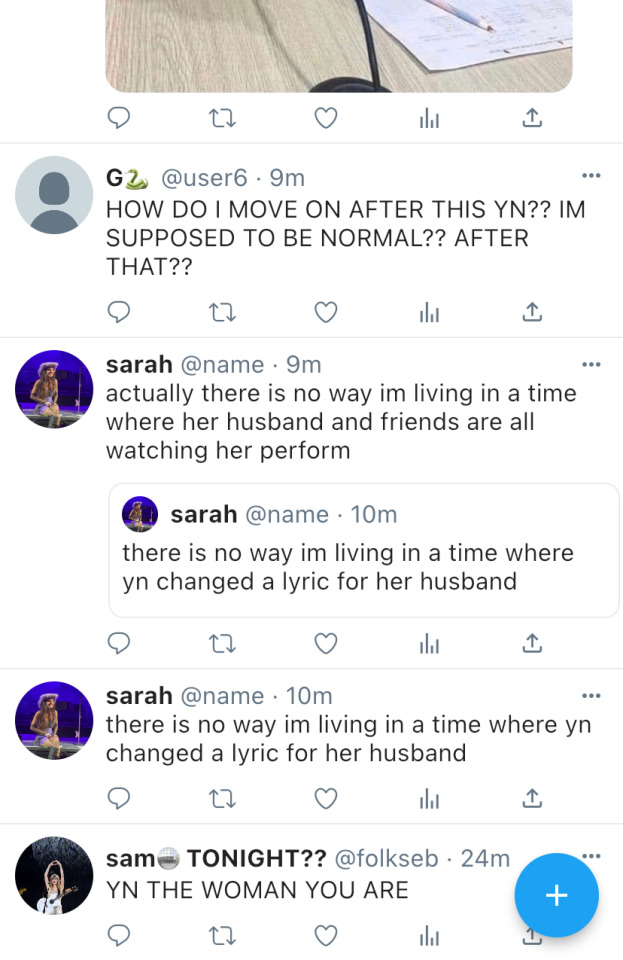Open sam's black concert profile picture
Image resolution: width=623 pixels, height=960 pixels.
[x=54, y=875]
